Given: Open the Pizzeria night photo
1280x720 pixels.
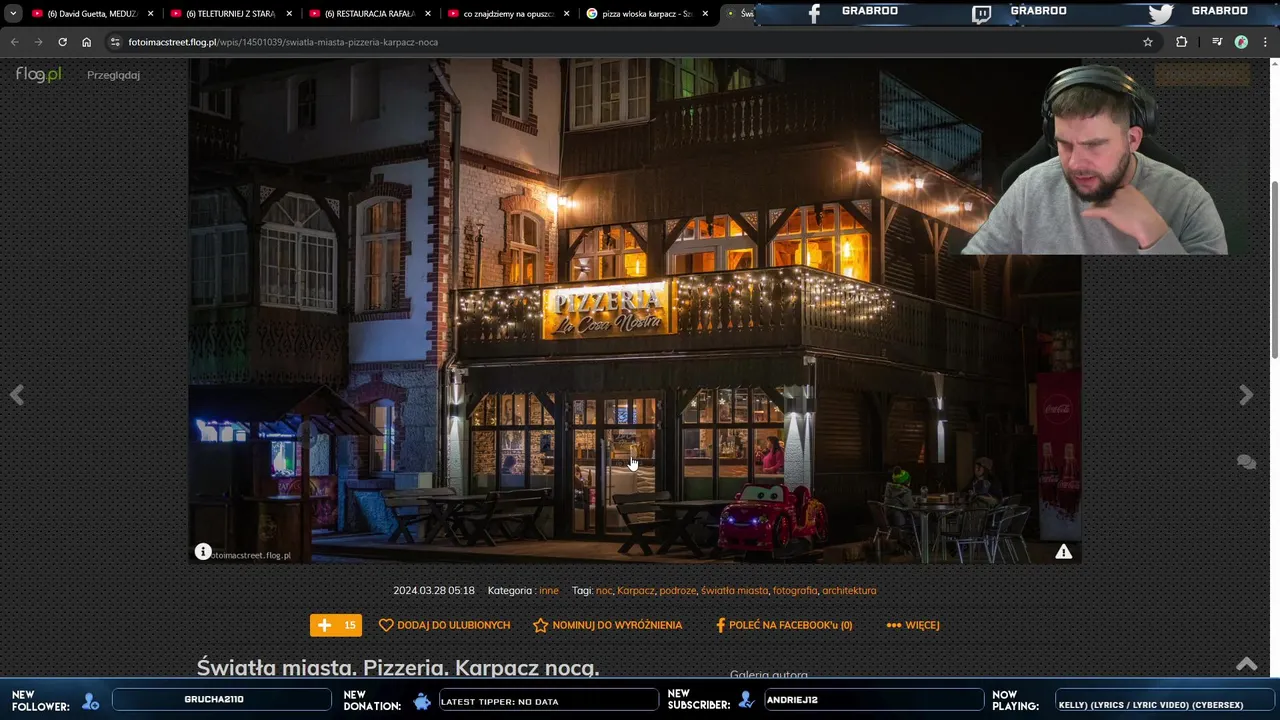Looking at the screenshot, I should 635,310.
